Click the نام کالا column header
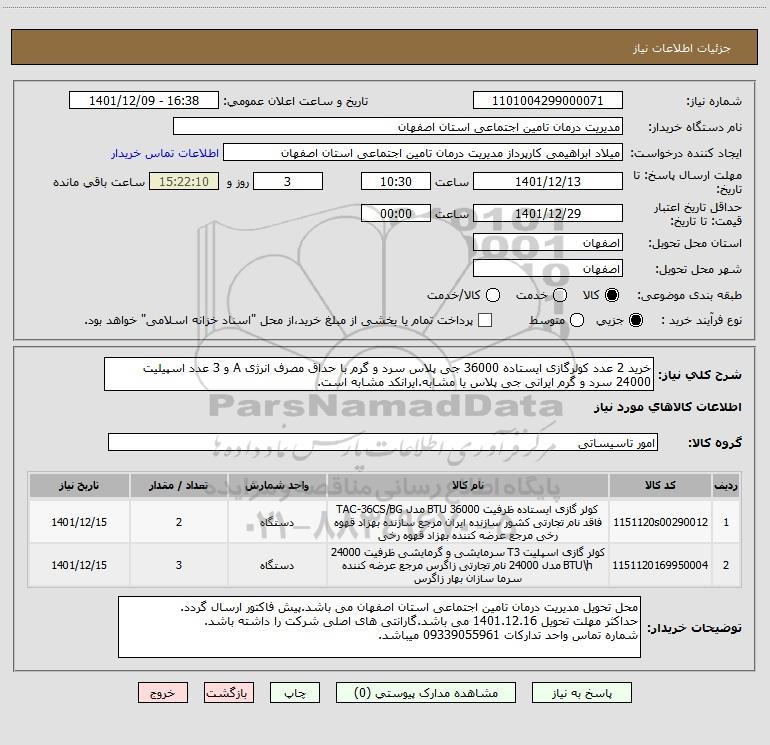 coord(468,485)
